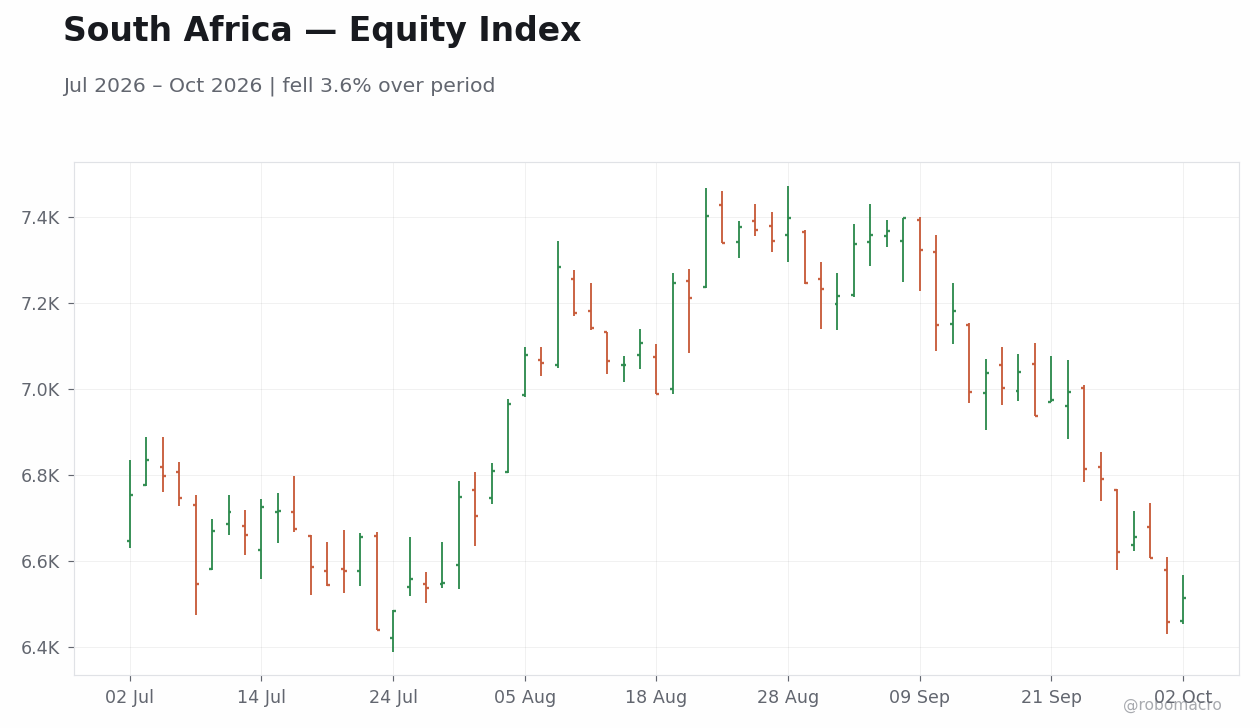
Task: Click the 7.0K y-axis label
Action: pos(41,390)
